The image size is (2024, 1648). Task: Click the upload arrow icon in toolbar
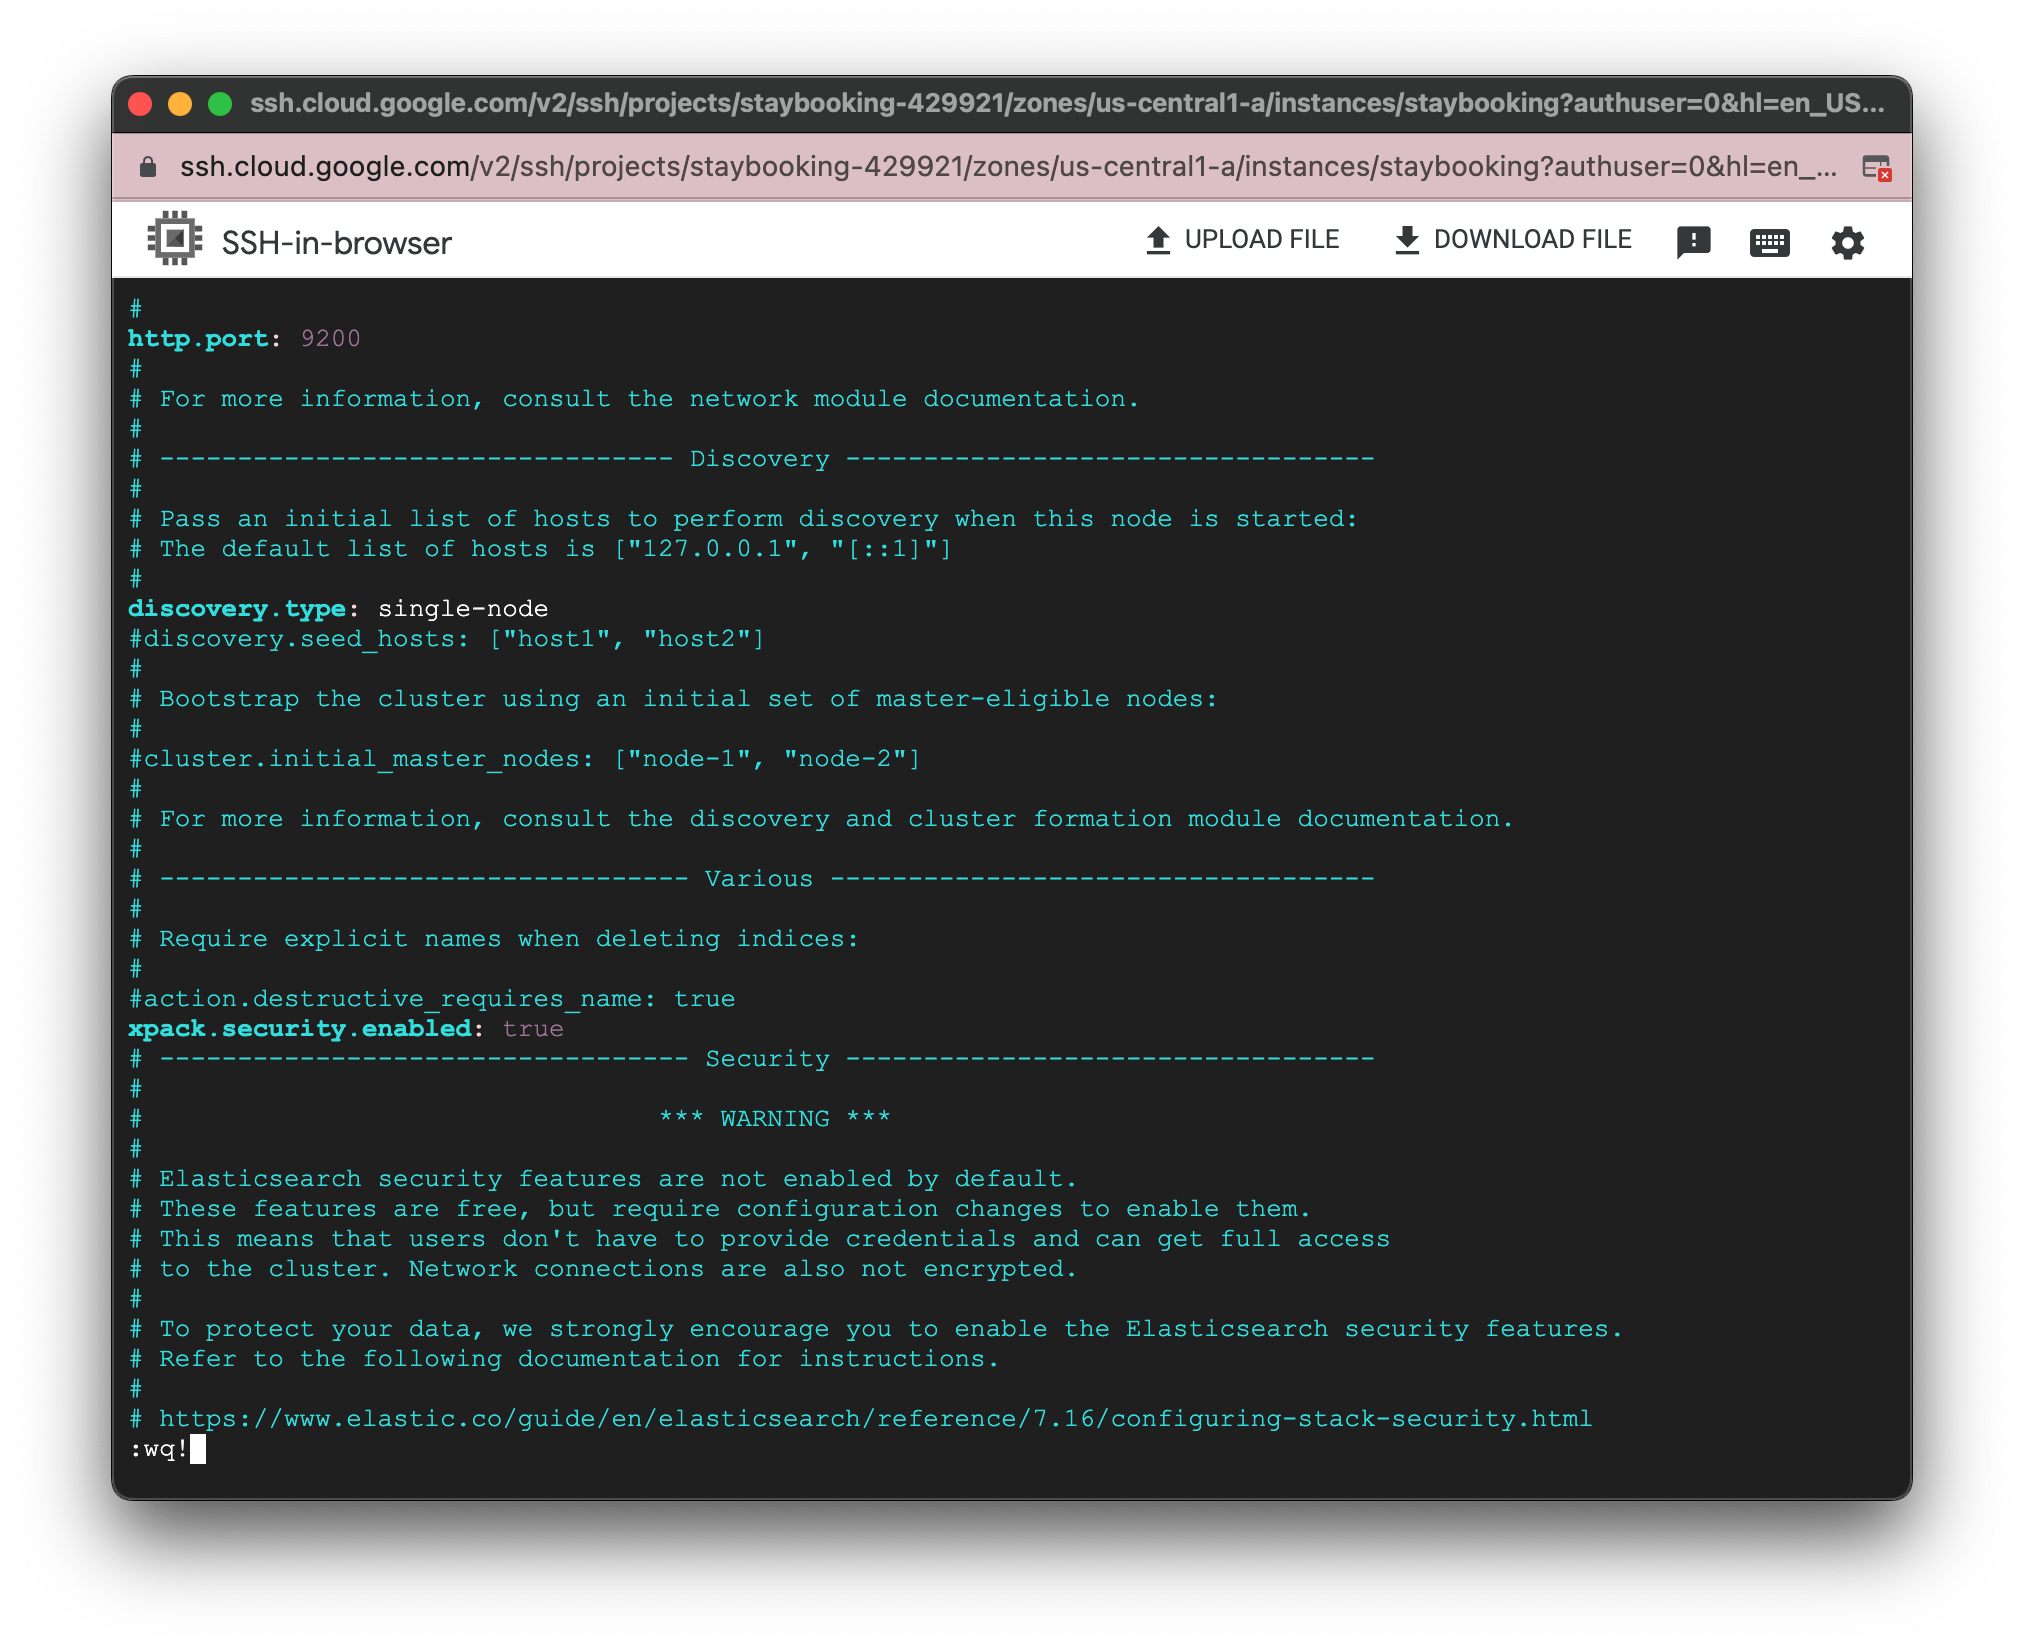point(1157,238)
